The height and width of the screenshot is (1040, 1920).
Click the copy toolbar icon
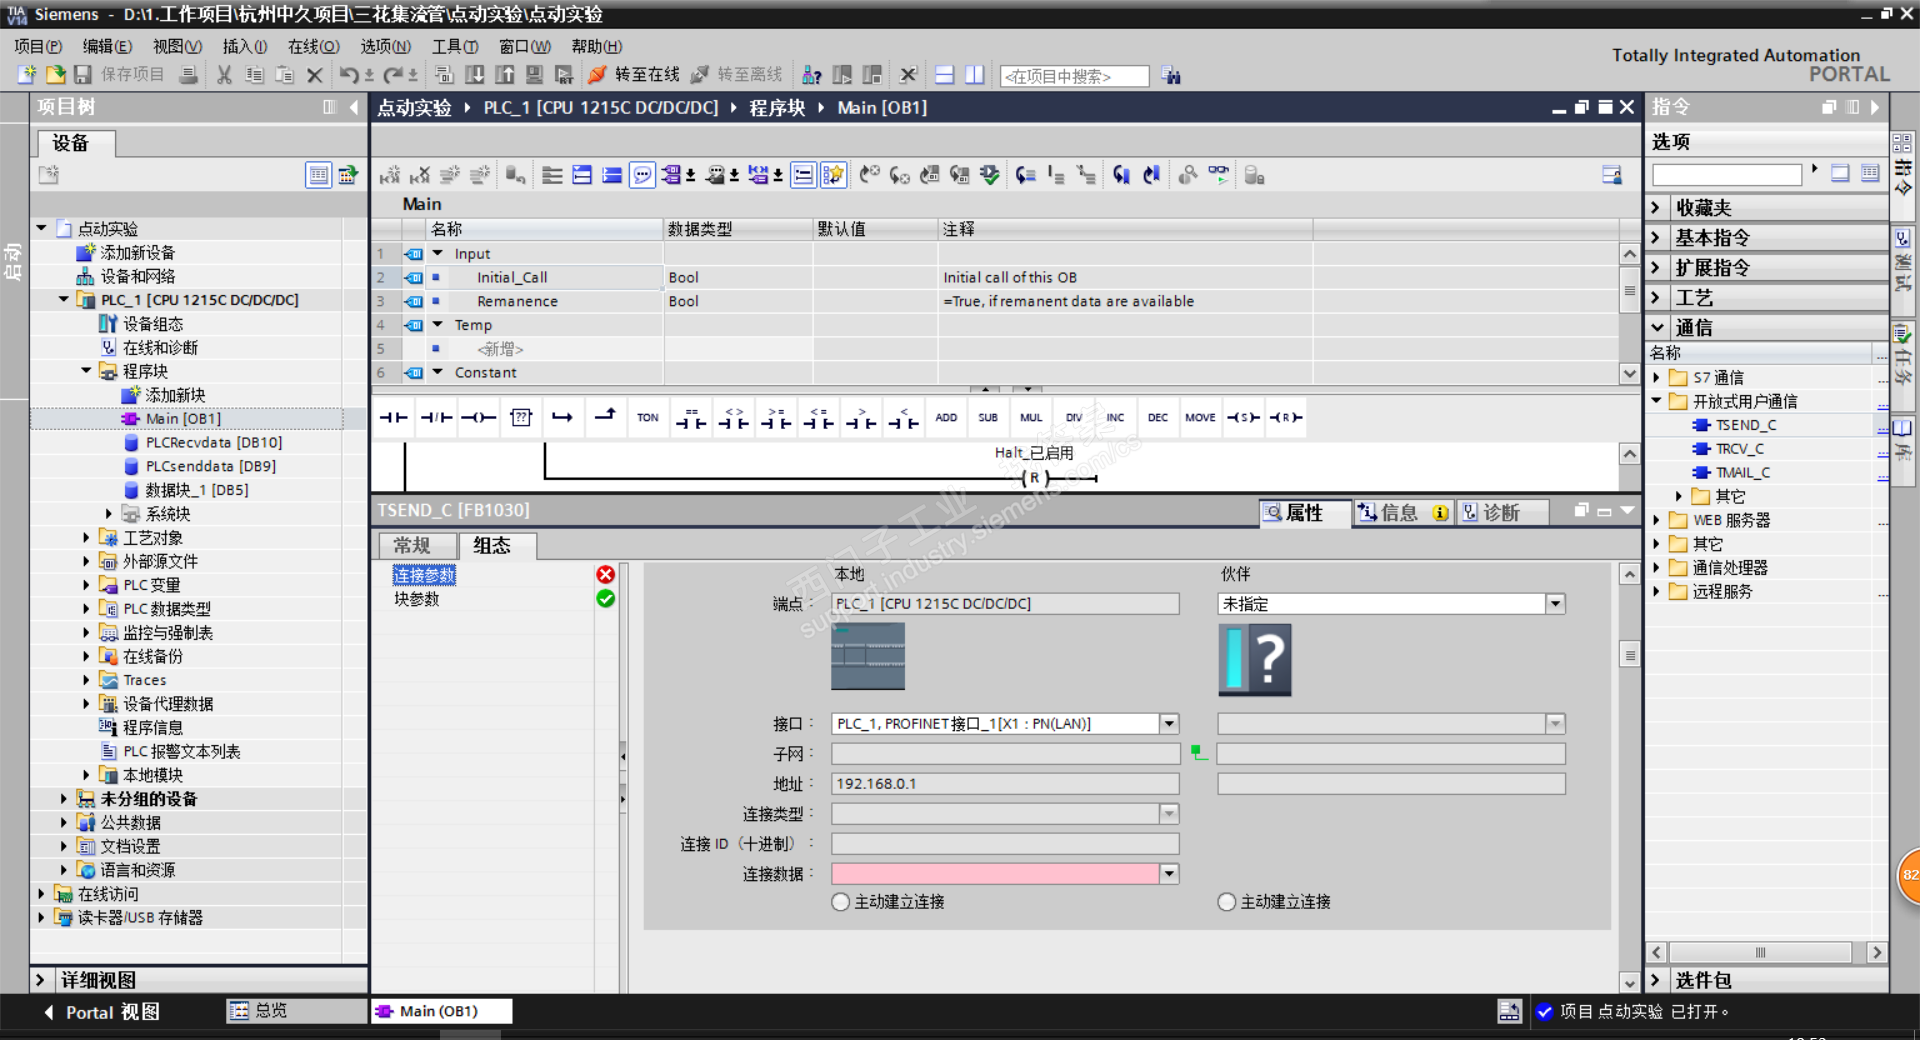[x=254, y=75]
